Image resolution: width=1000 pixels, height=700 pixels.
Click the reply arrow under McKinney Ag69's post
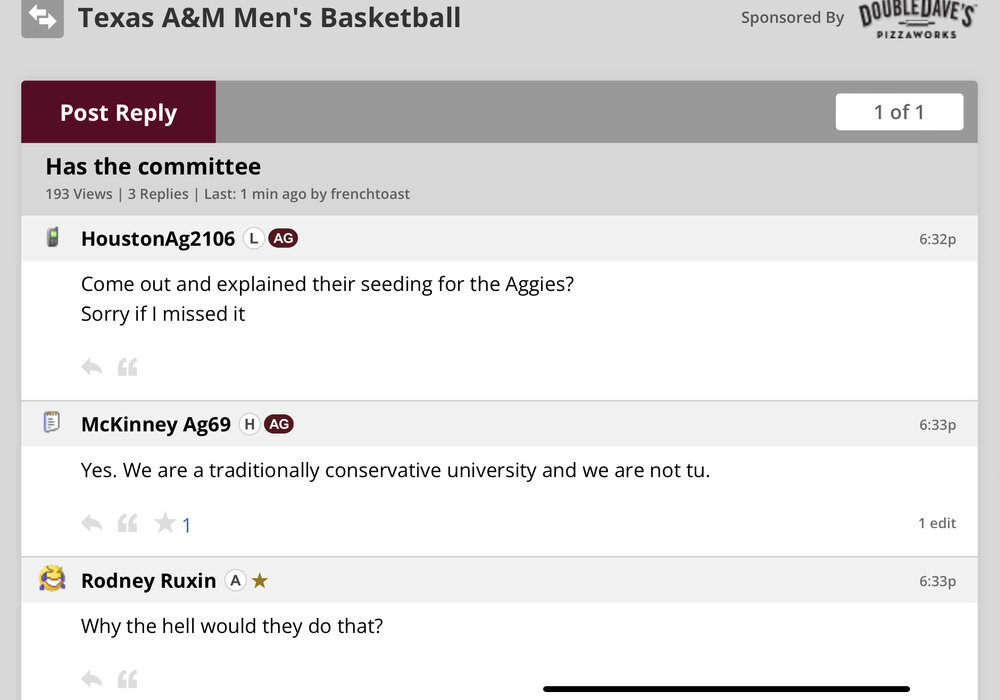(x=92, y=523)
